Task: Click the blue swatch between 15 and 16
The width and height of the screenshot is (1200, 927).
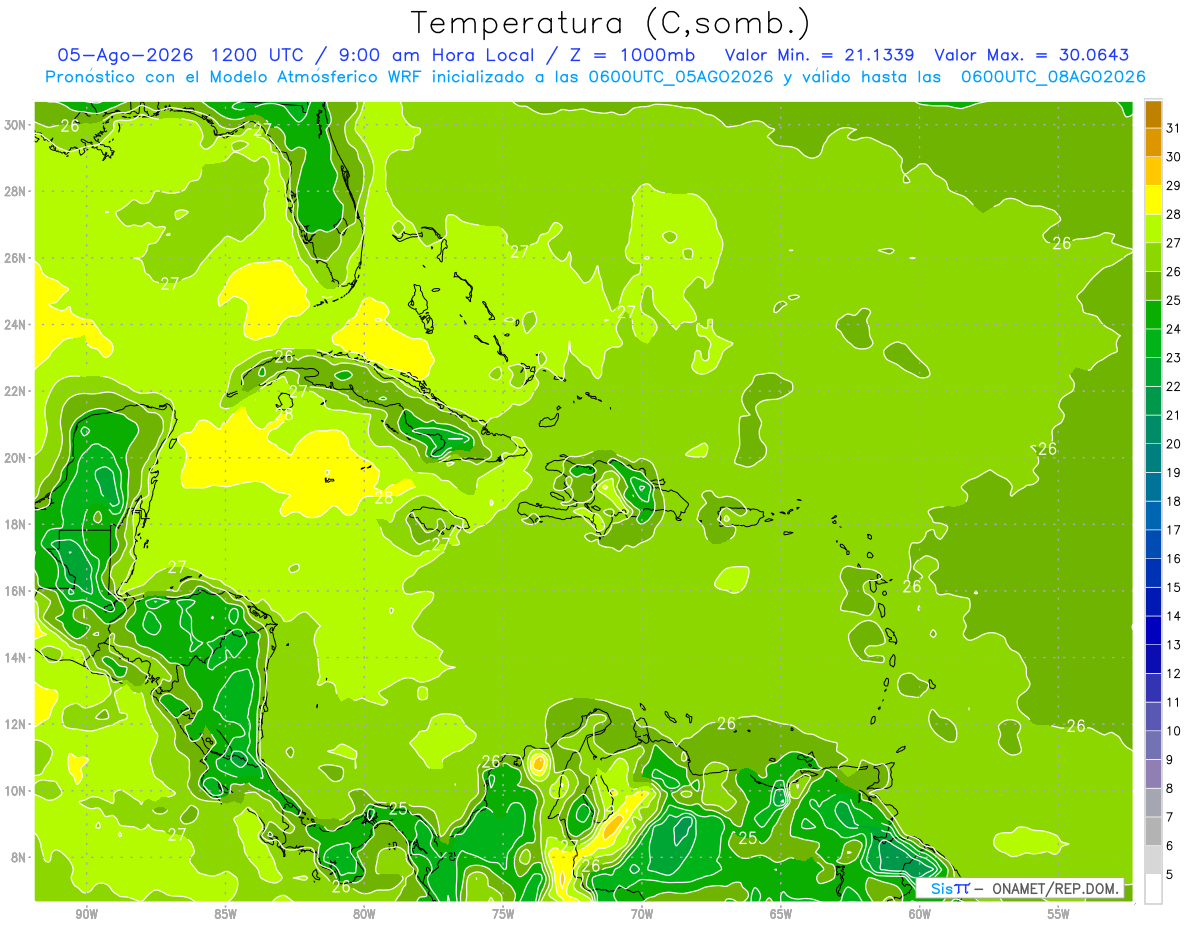Action: tap(1153, 573)
